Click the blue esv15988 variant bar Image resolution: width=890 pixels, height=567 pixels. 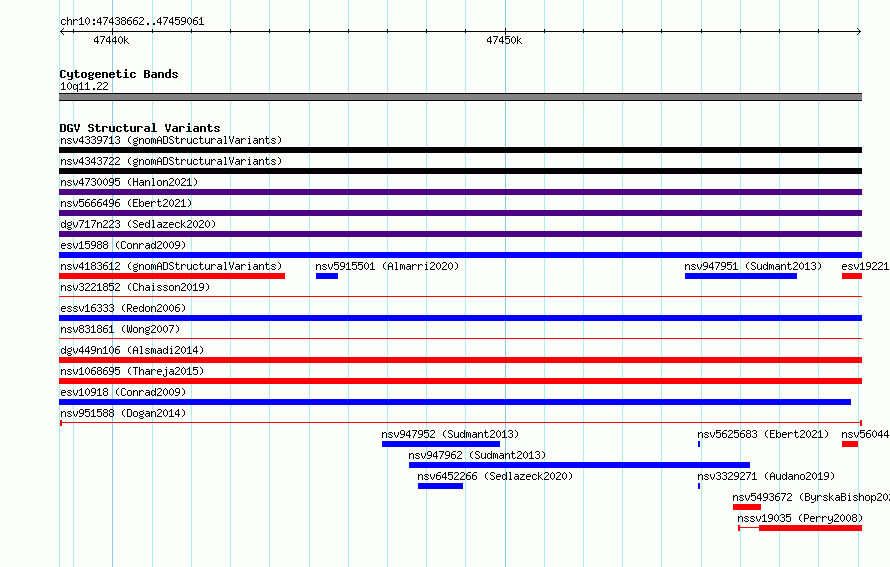(x=460, y=255)
